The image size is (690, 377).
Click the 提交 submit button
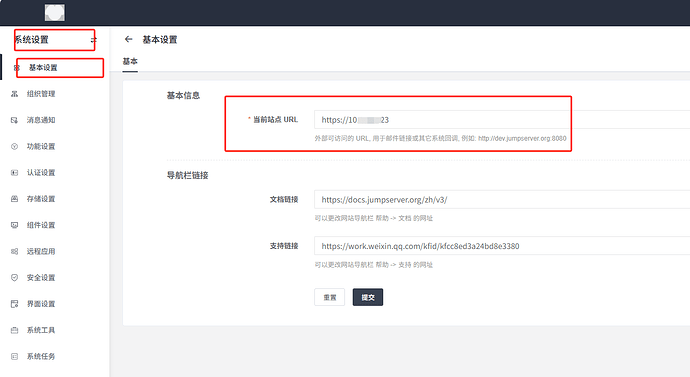coord(368,297)
